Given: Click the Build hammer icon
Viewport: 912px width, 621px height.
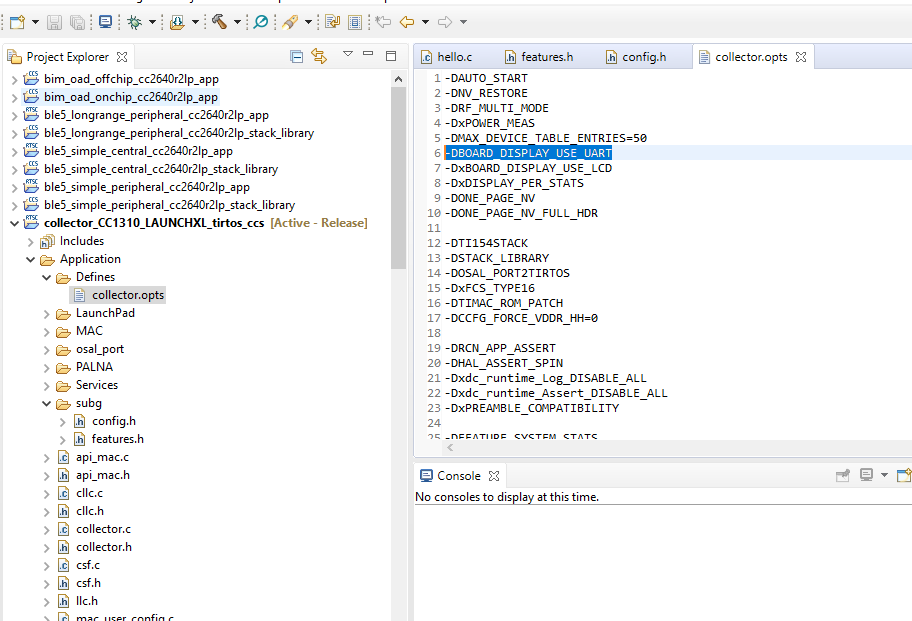Looking at the screenshot, I should (x=219, y=21).
